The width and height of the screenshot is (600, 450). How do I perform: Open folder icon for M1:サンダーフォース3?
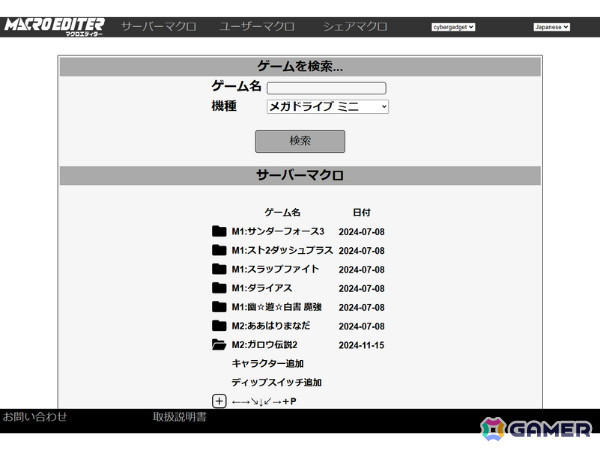pyautogui.click(x=219, y=231)
